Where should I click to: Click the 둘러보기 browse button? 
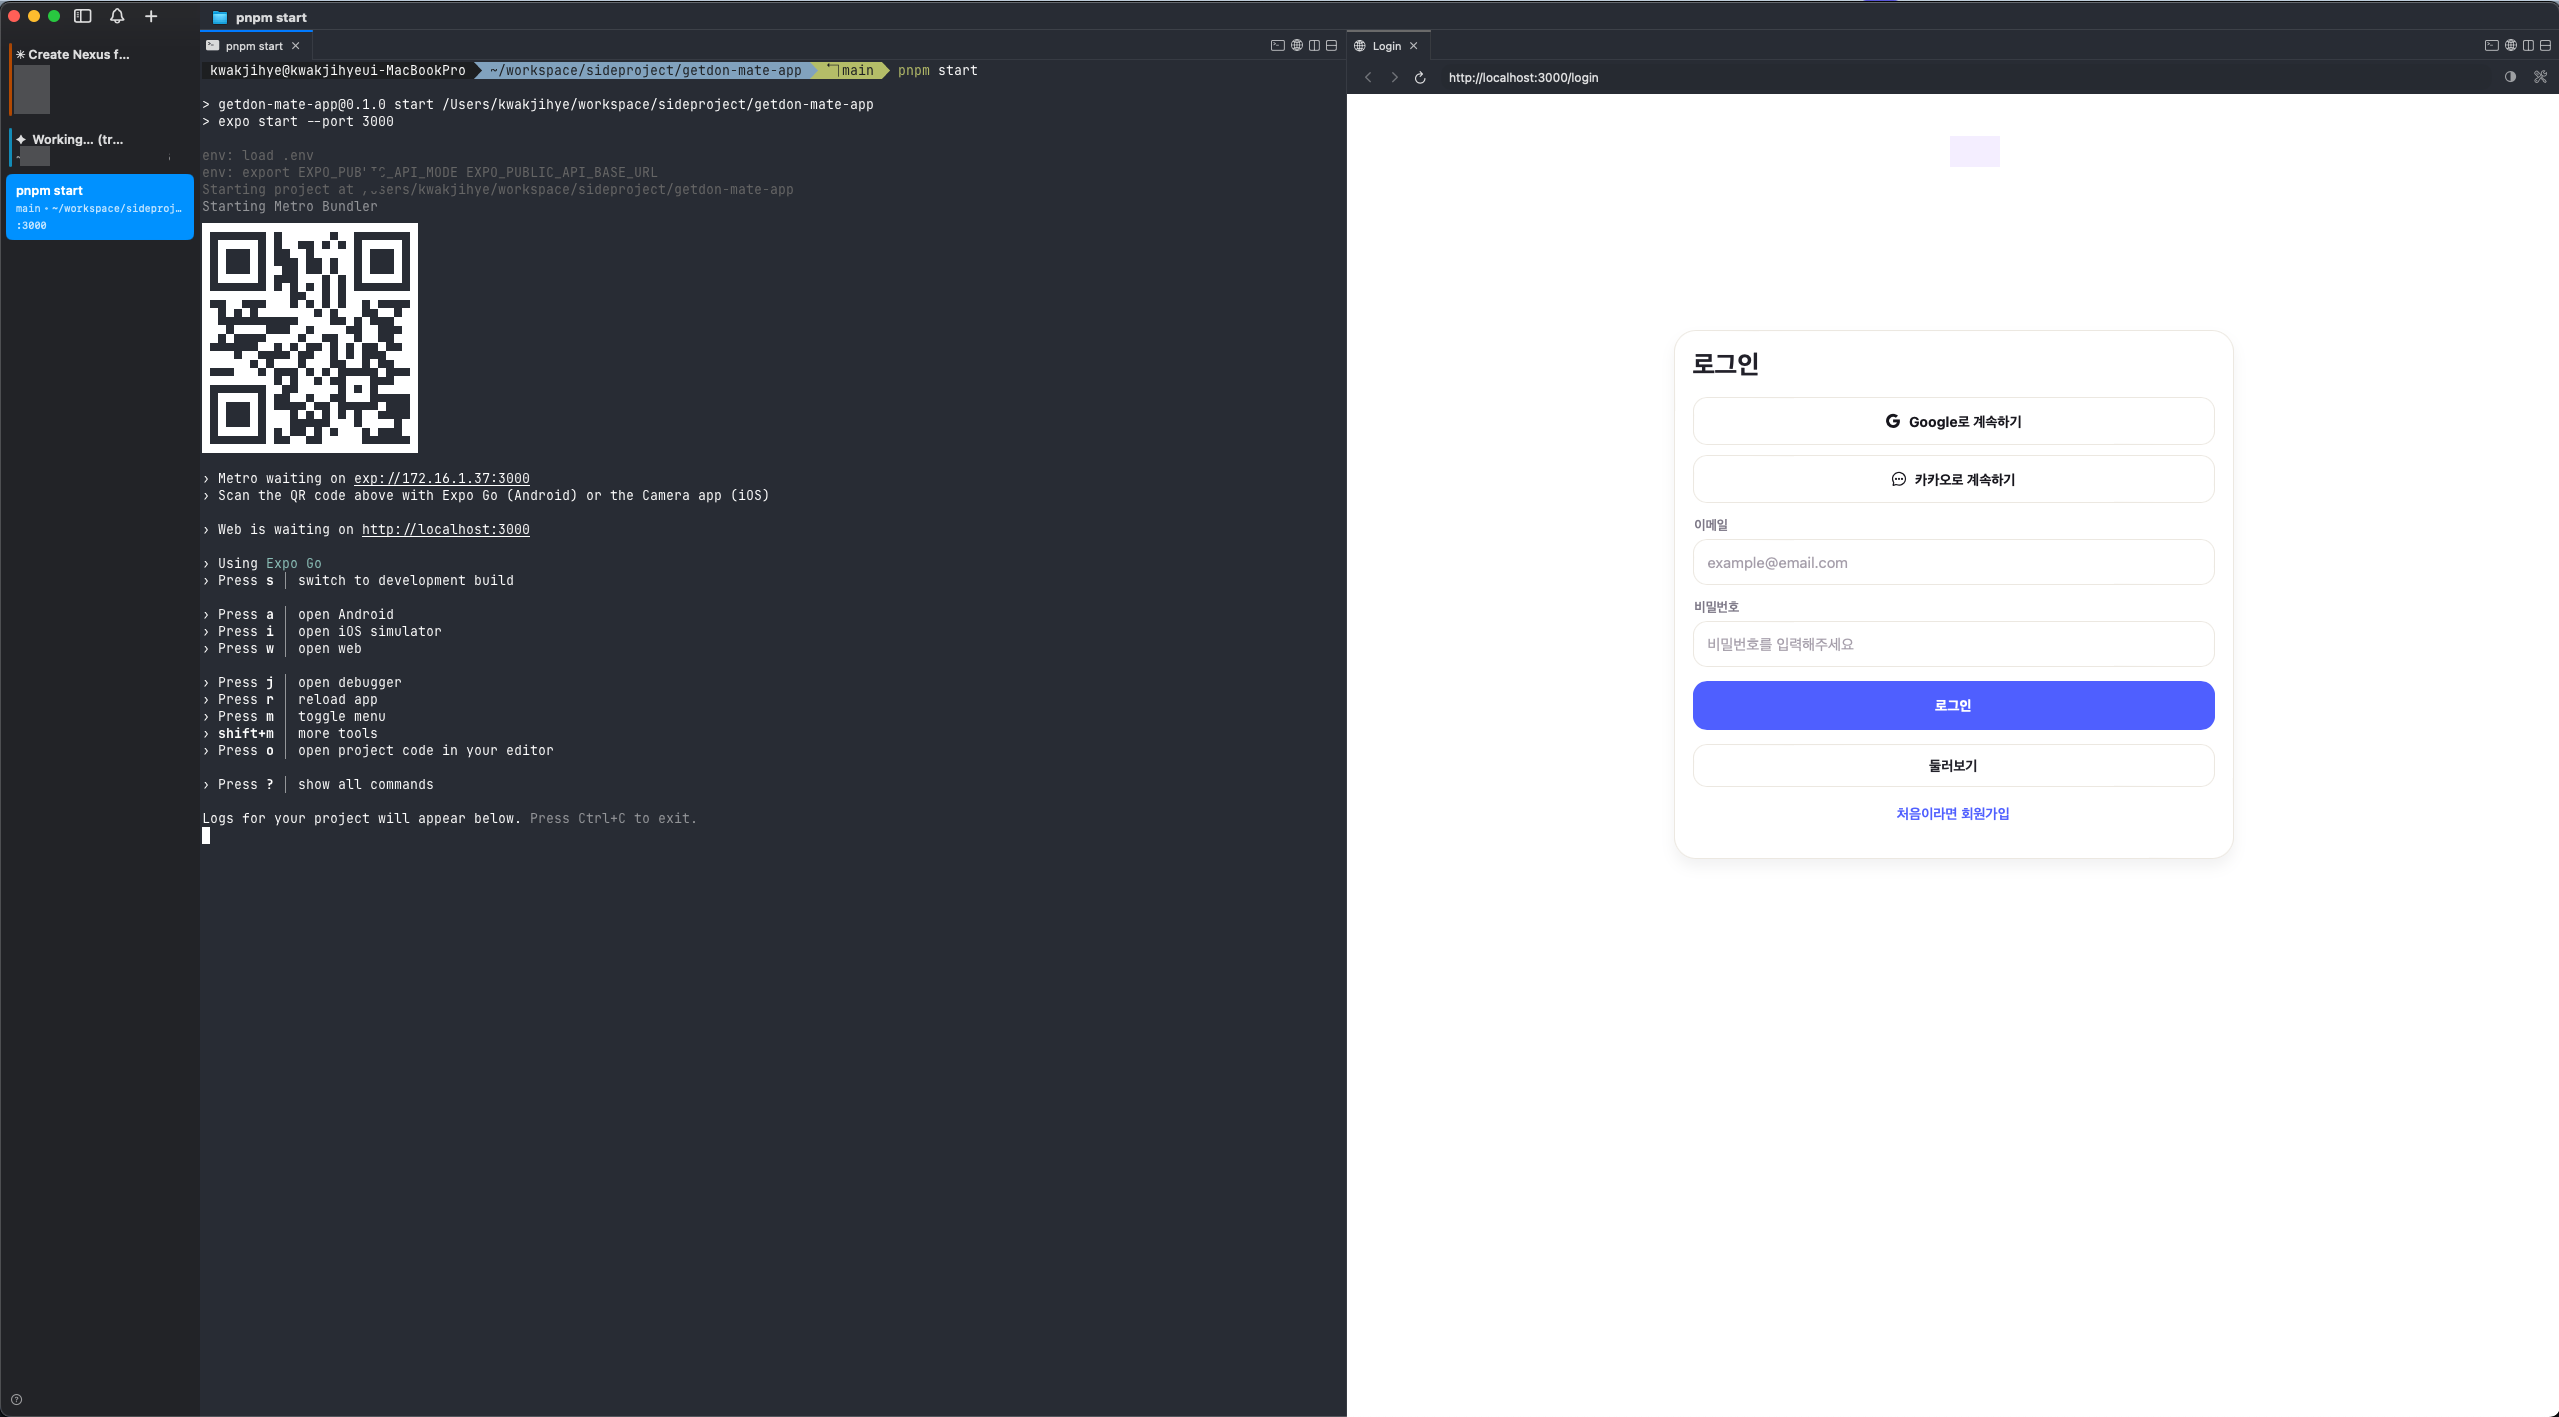1953,765
